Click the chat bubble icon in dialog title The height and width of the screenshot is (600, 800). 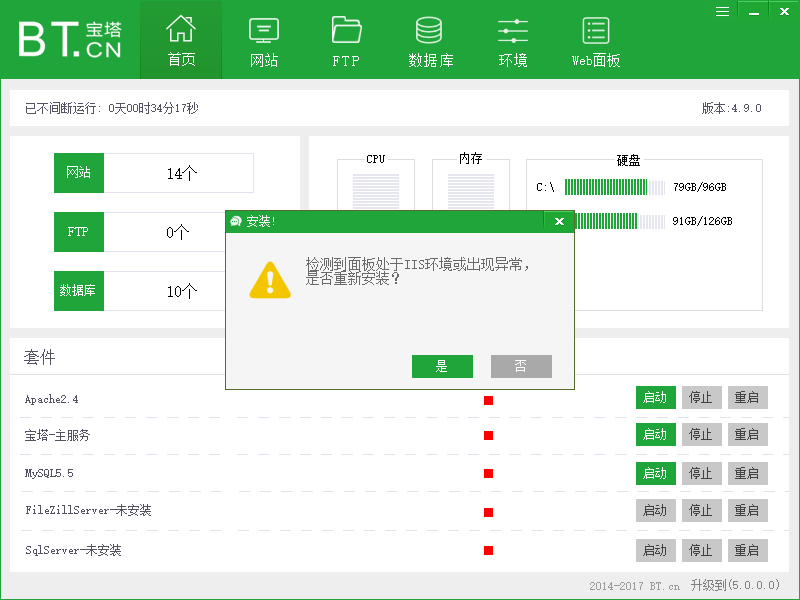pos(236,221)
